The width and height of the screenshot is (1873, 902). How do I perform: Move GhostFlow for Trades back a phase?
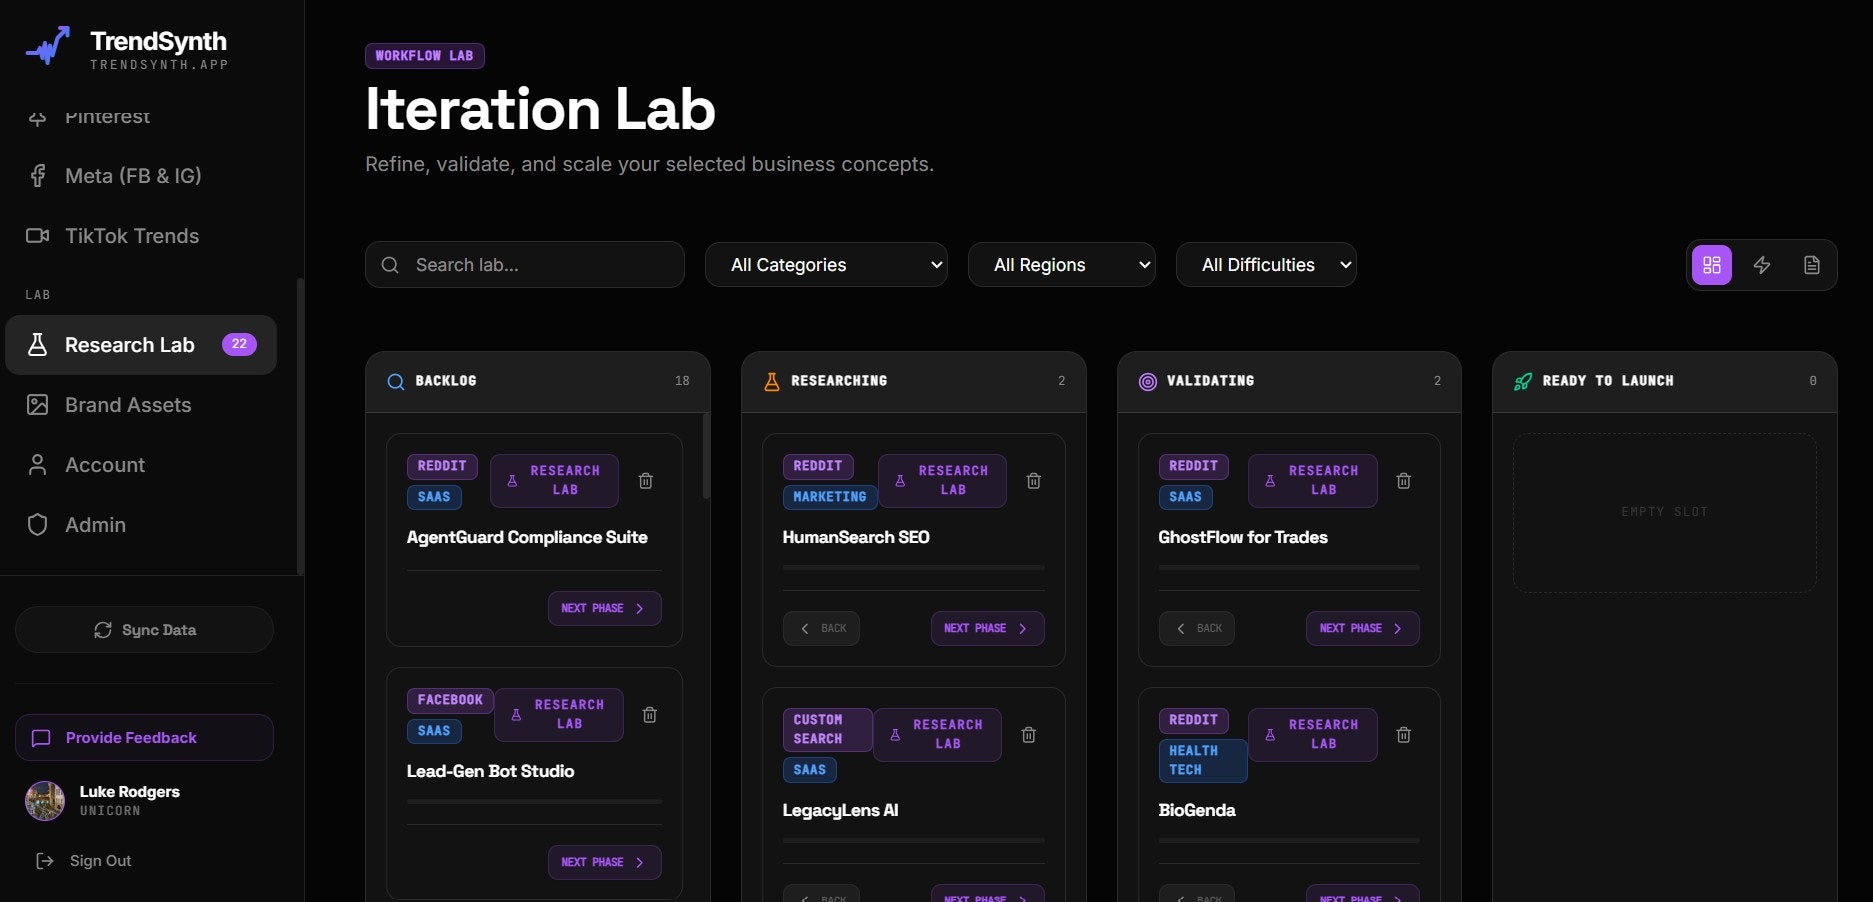[1197, 628]
